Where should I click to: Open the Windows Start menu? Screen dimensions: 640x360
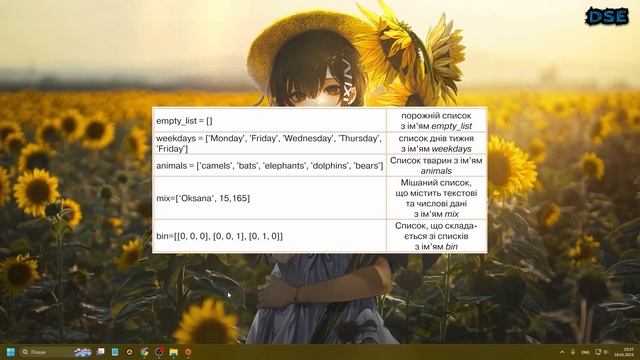point(11,352)
